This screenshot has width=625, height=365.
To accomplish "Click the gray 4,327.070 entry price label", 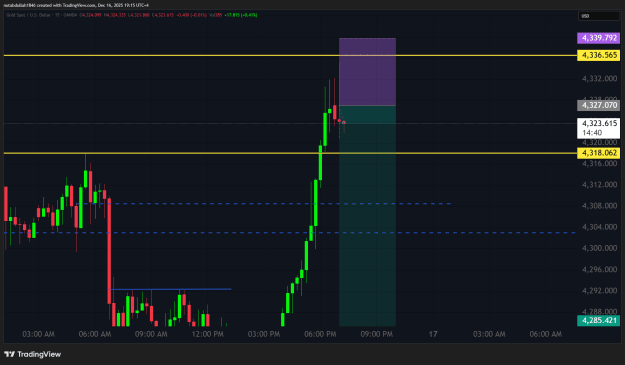I will pyautogui.click(x=598, y=105).
